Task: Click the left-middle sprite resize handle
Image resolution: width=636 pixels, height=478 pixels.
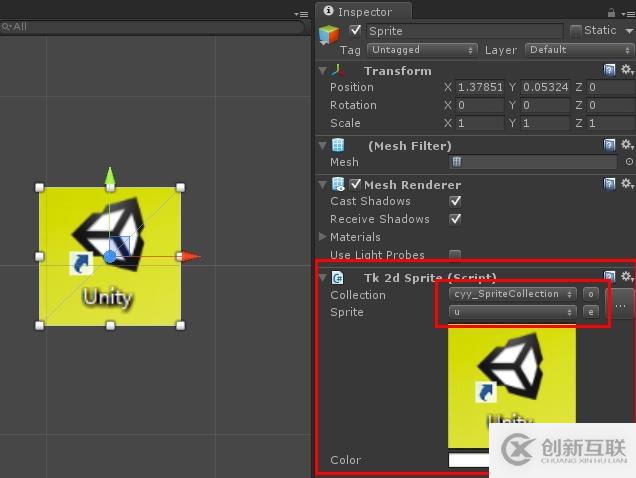Action: point(39,256)
